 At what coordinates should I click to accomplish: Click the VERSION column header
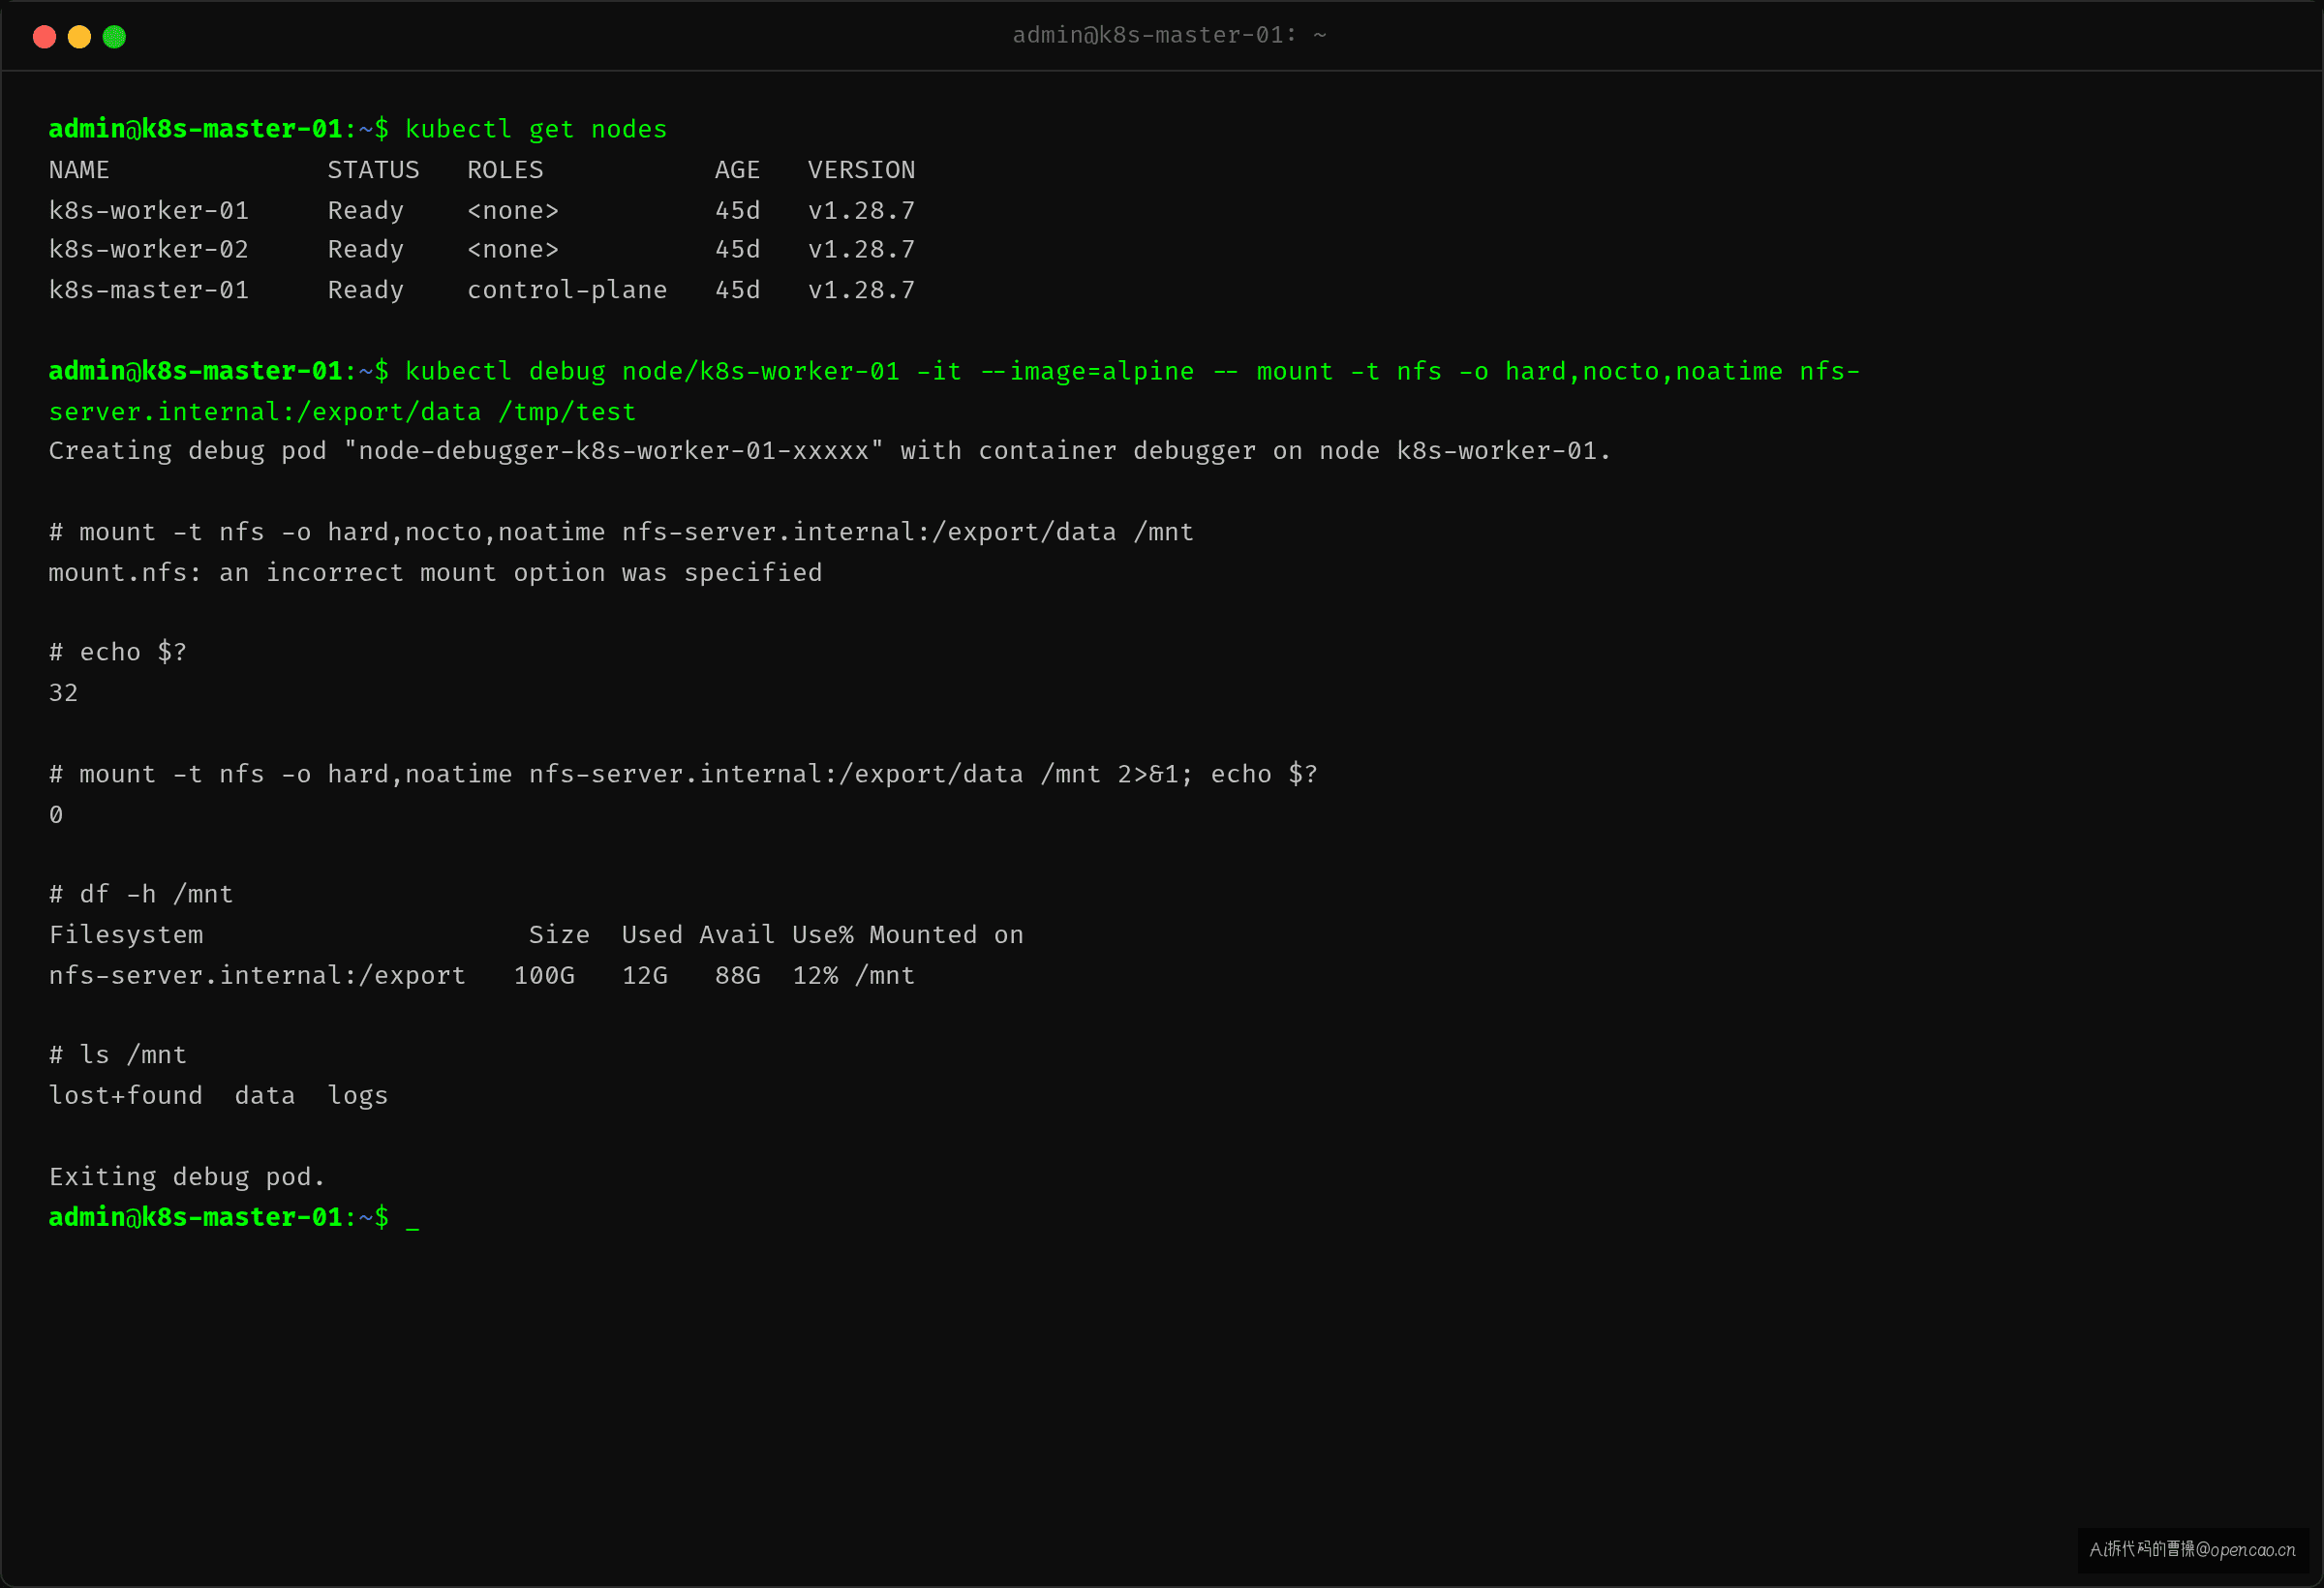pyautogui.click(x=861, y=170)
